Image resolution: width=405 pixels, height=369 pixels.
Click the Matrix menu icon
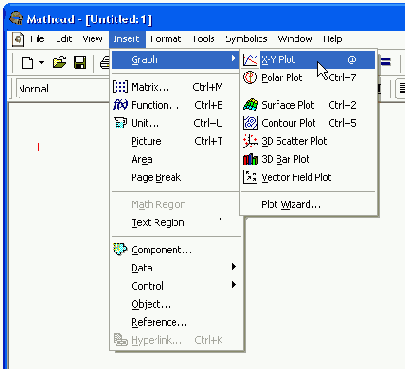pos(120,87)
